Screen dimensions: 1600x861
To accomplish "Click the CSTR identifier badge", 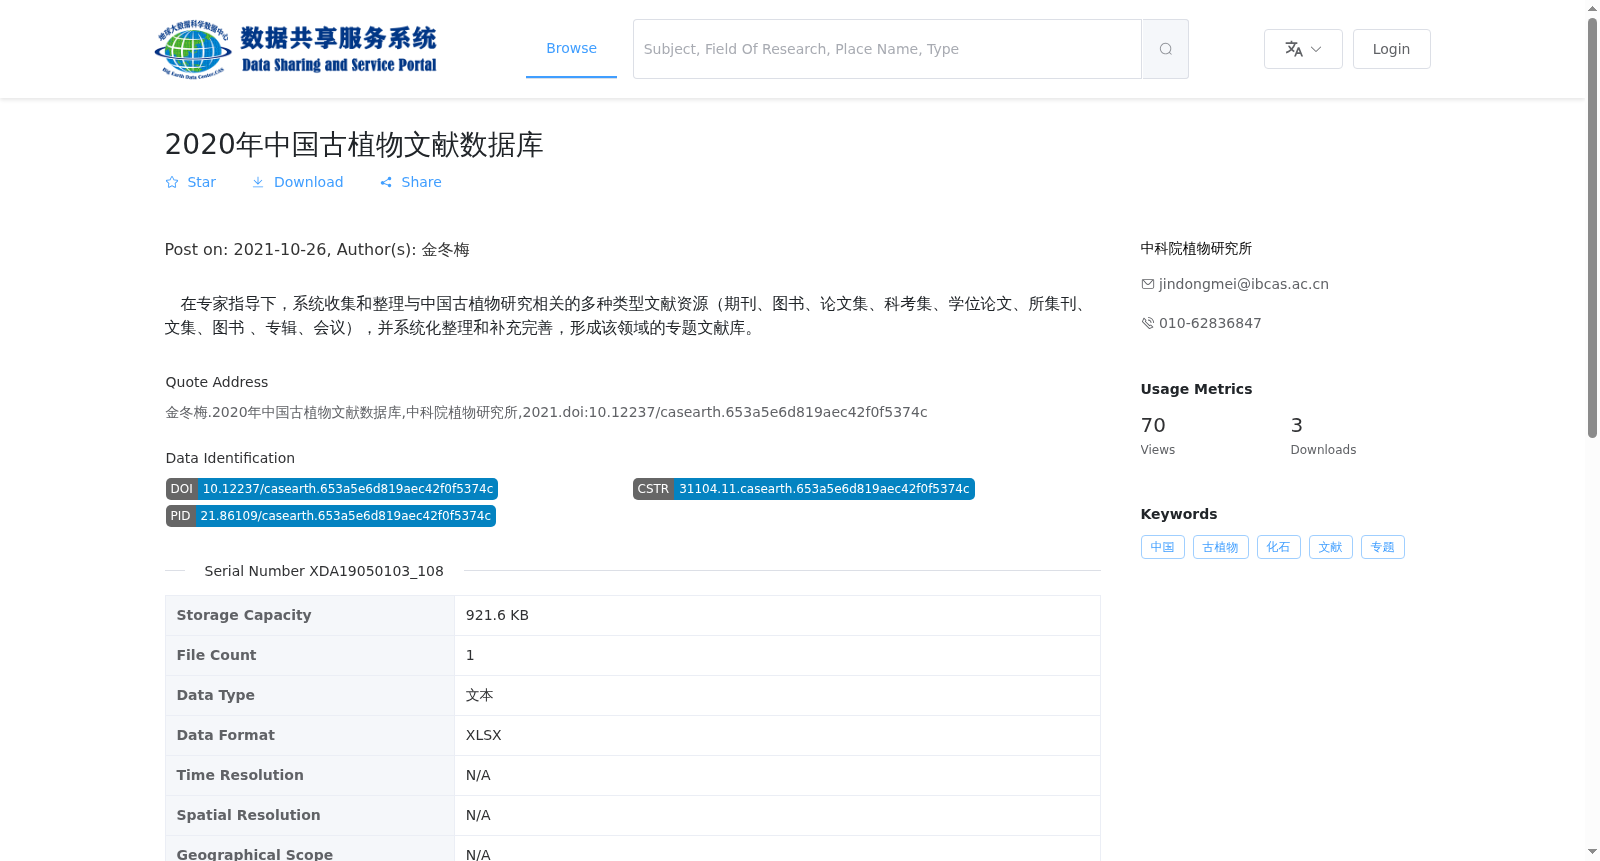I will (803, 489).
